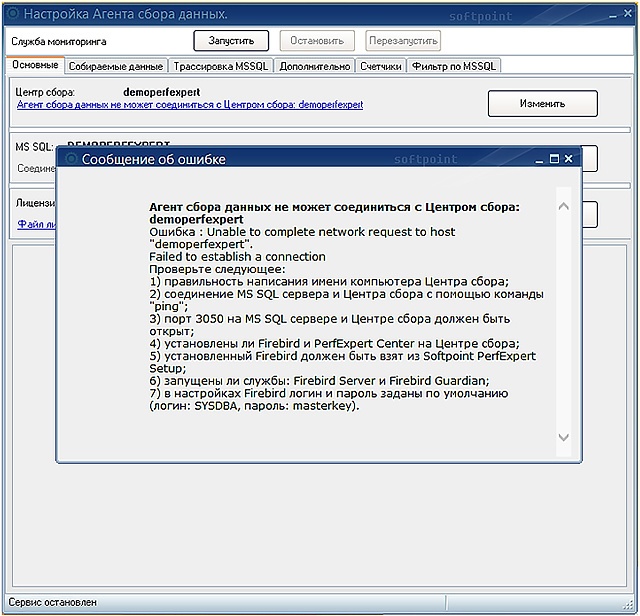Click the greyed Перезапустить button
640x616 pixels.
click(x=403, y=40)
